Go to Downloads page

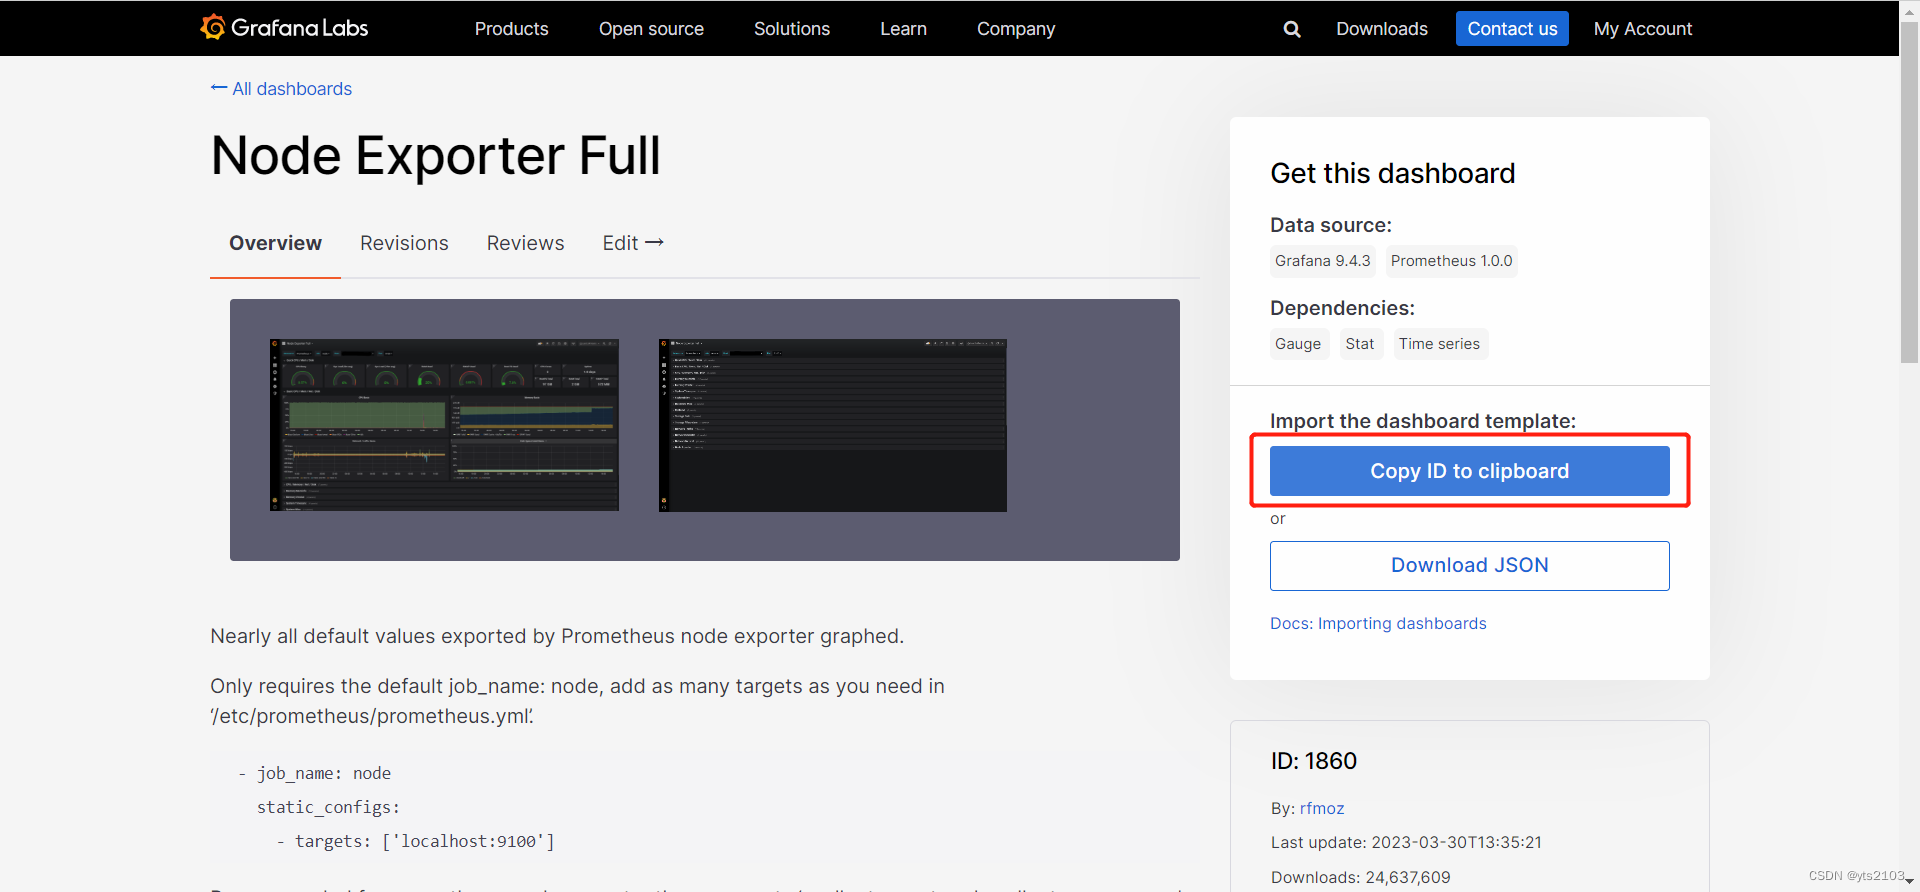click(x=1382, y=29)
